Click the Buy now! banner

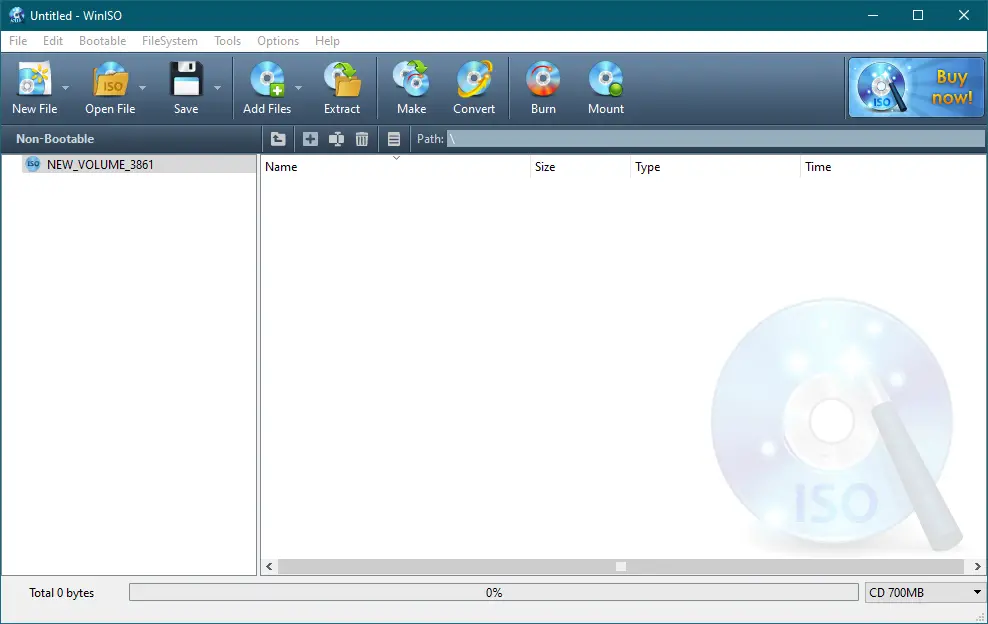click(x=916, y=88)
